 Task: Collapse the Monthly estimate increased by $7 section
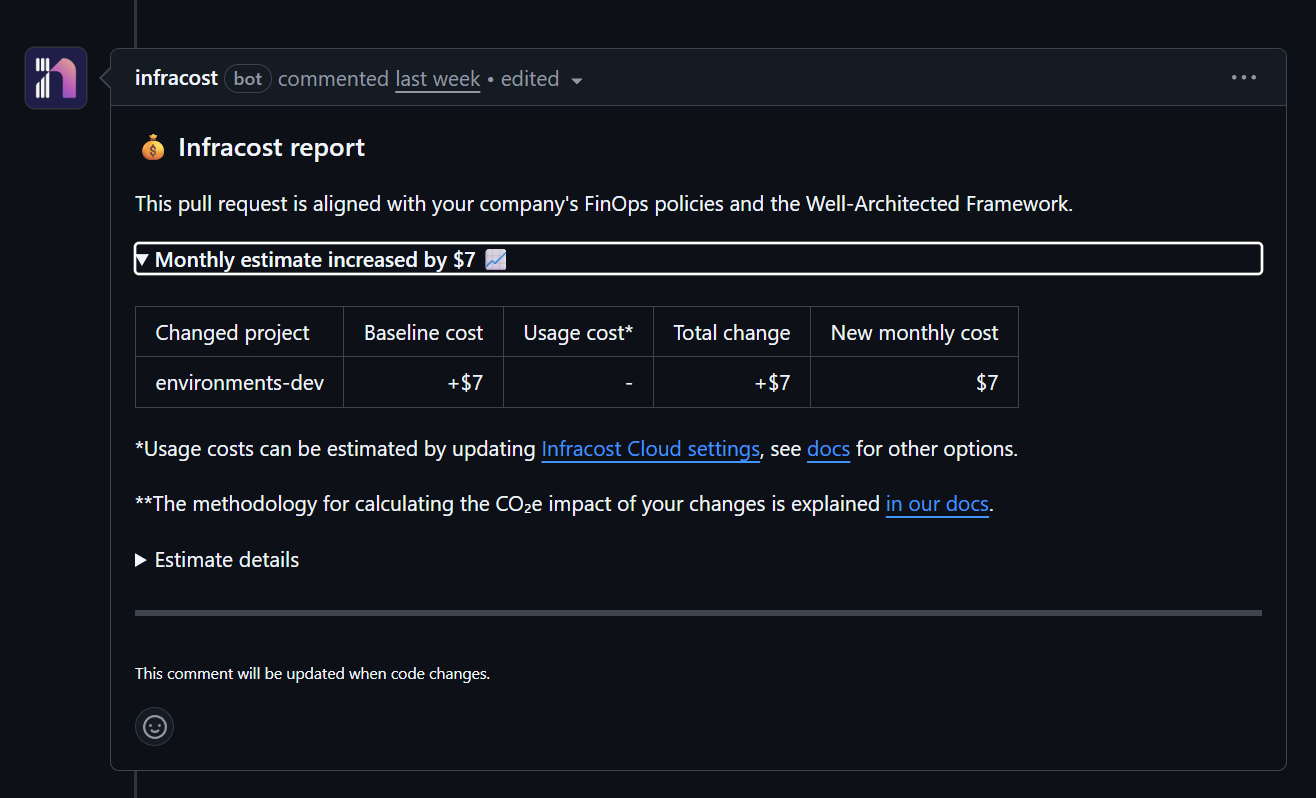pyautogui.click(x=315, y=260)
